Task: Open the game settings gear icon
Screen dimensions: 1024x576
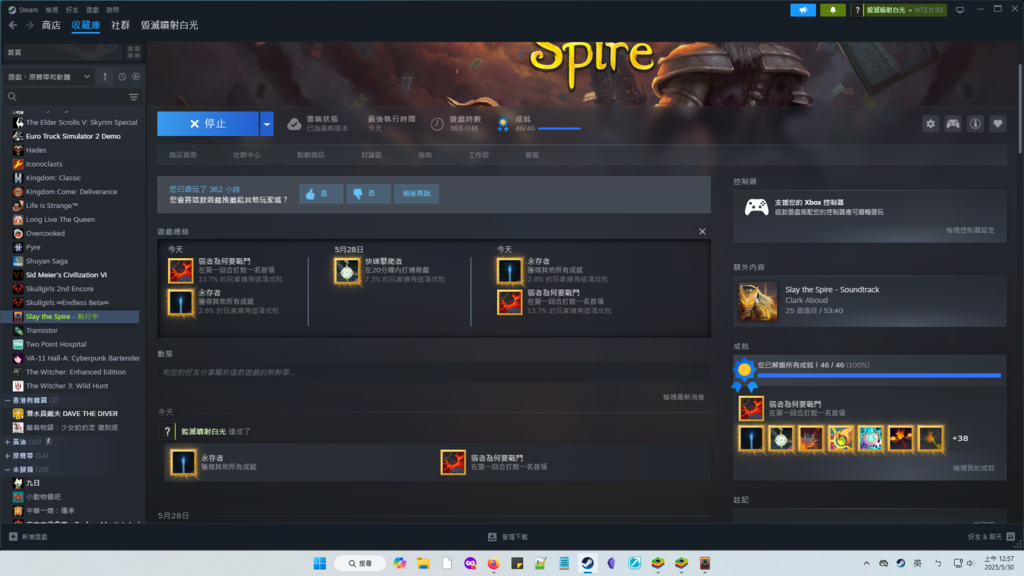Action: [x=930, y=123]
